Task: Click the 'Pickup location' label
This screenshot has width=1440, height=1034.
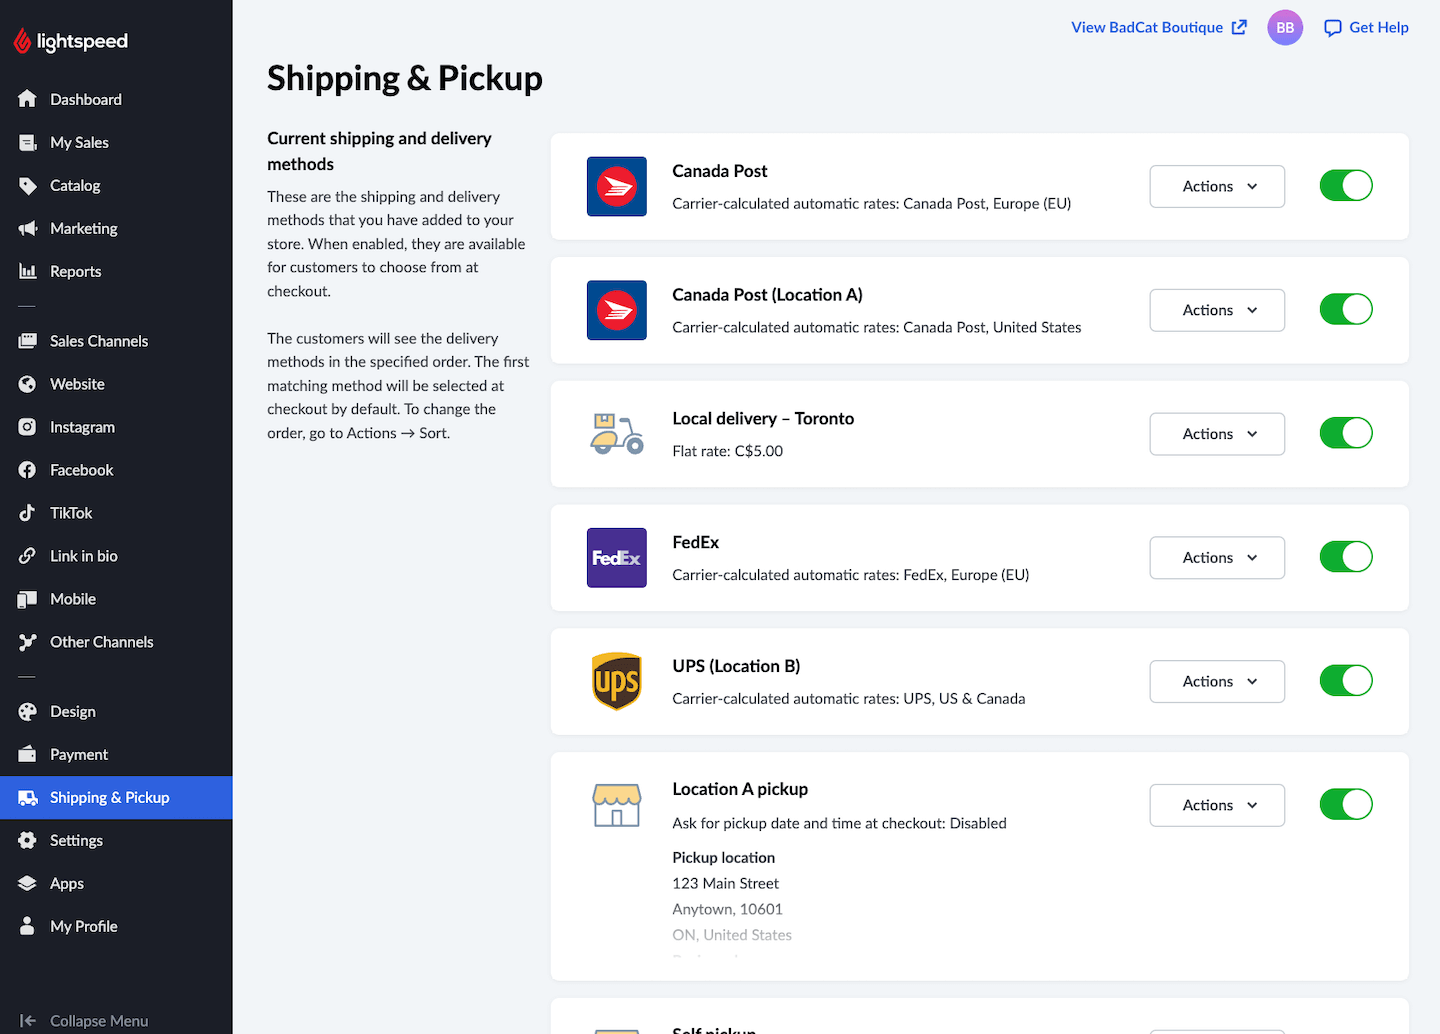Action: point(724,857)
